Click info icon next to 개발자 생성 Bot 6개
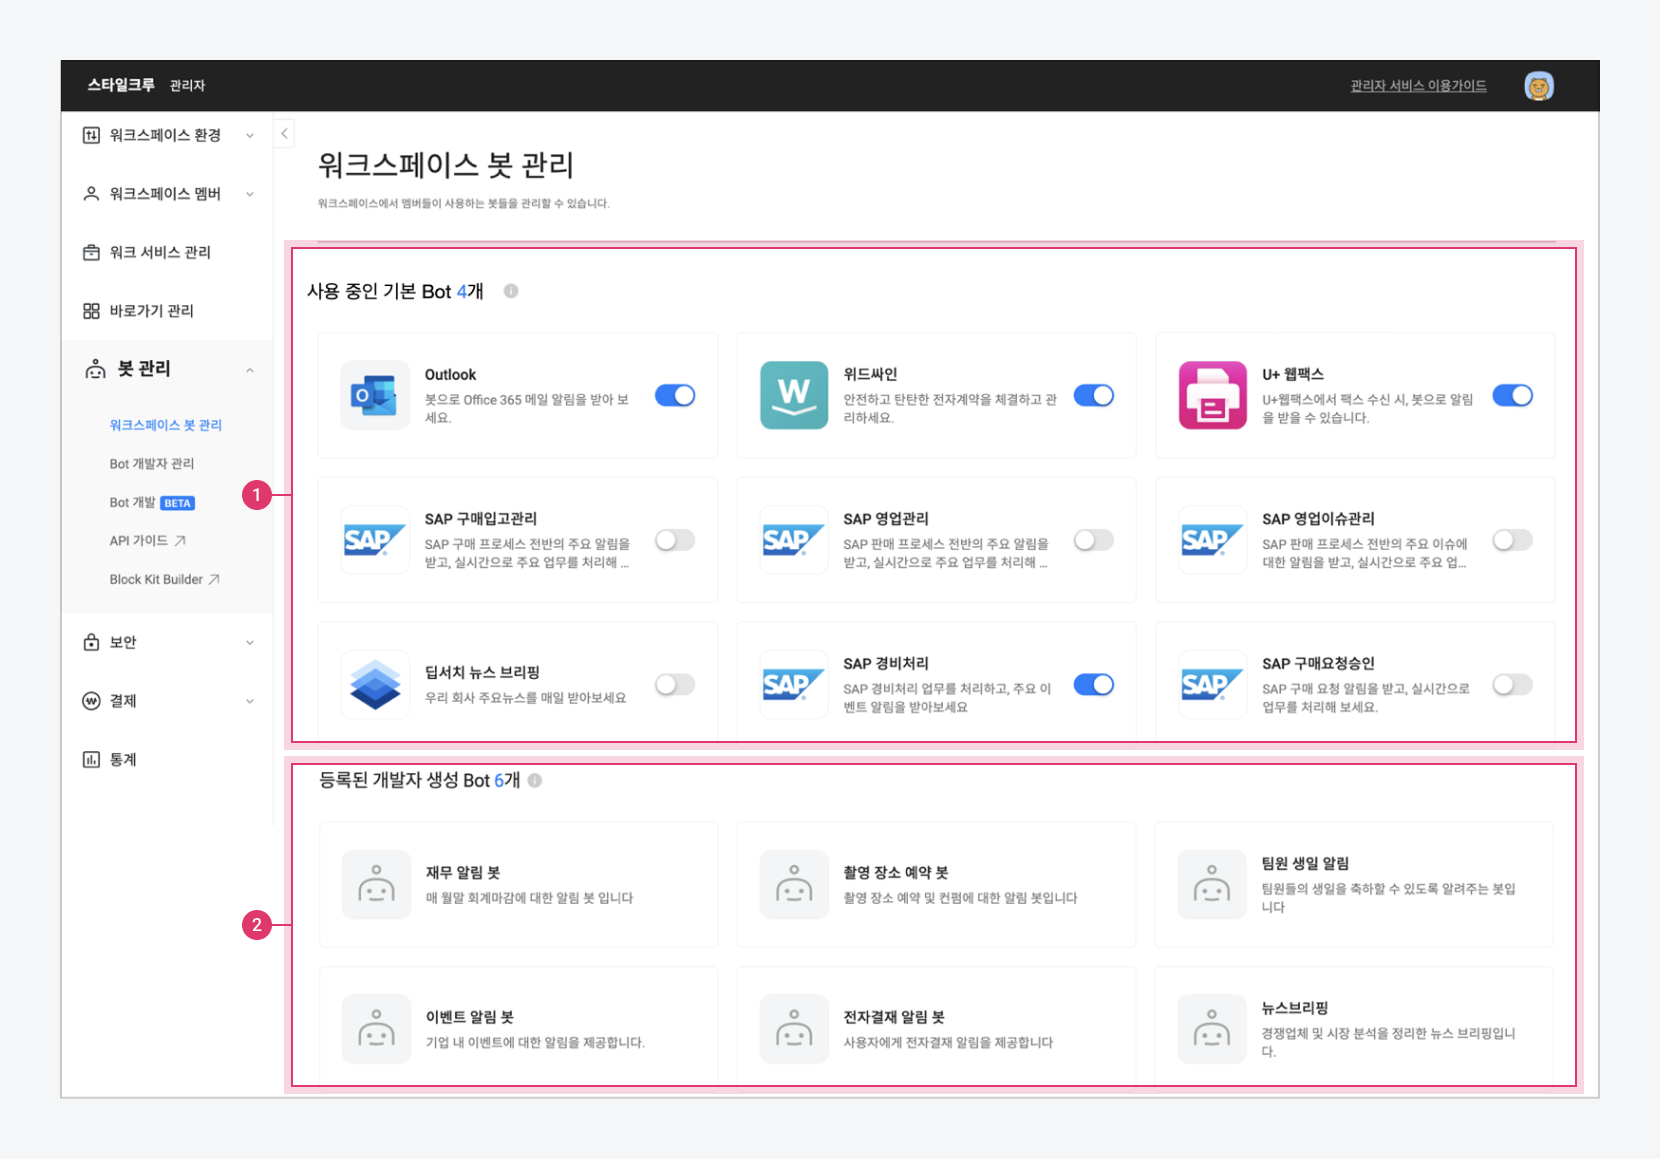This screenshot has width=1660, height=1159. pos(535,780)
